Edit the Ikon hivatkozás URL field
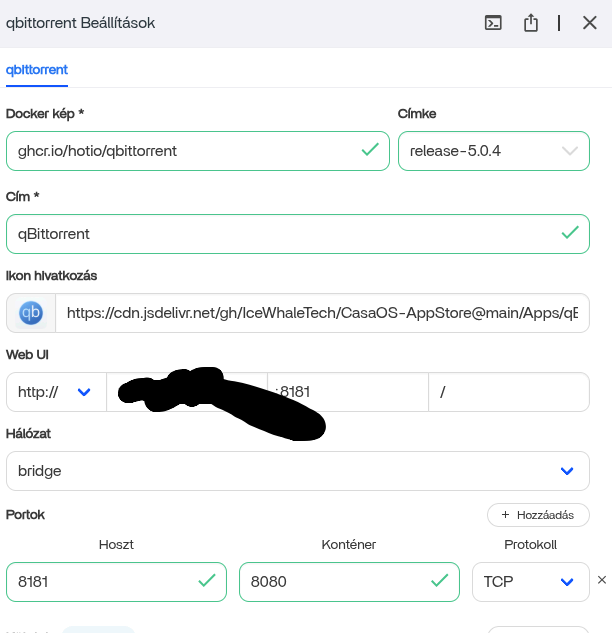 coord(322,313)
